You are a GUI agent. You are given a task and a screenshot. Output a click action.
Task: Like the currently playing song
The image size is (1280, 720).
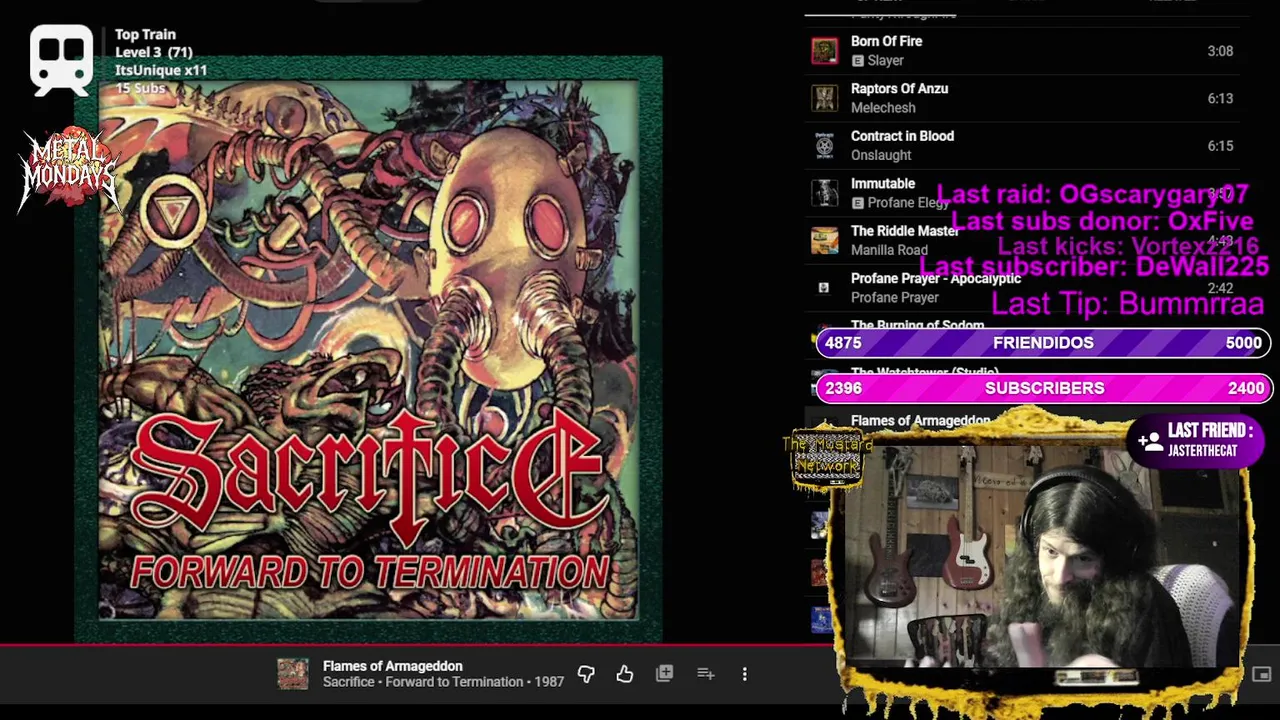point(625,674)
